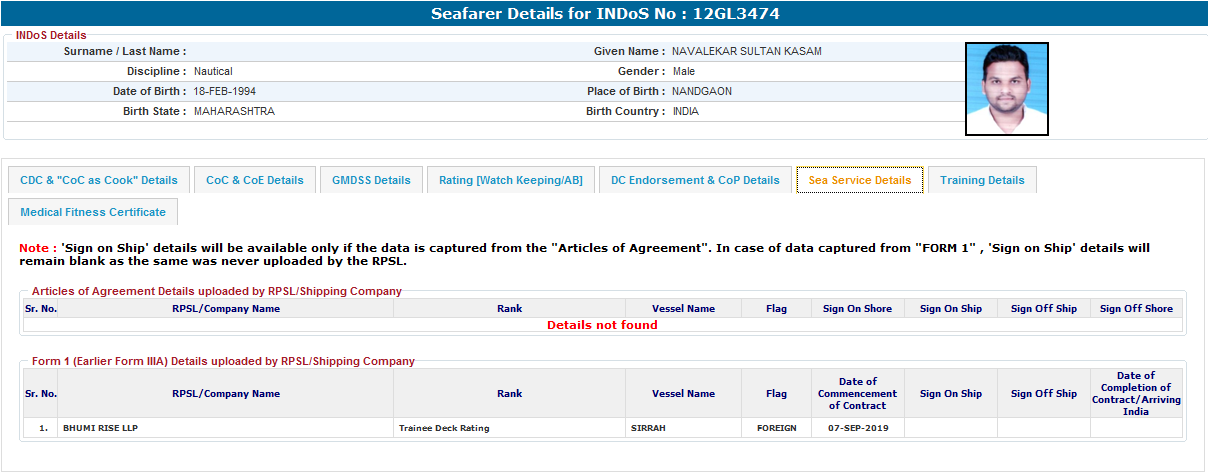Open the Training Details tab
The width and height of the screenshot is (1208, 472).
(982, 180)
